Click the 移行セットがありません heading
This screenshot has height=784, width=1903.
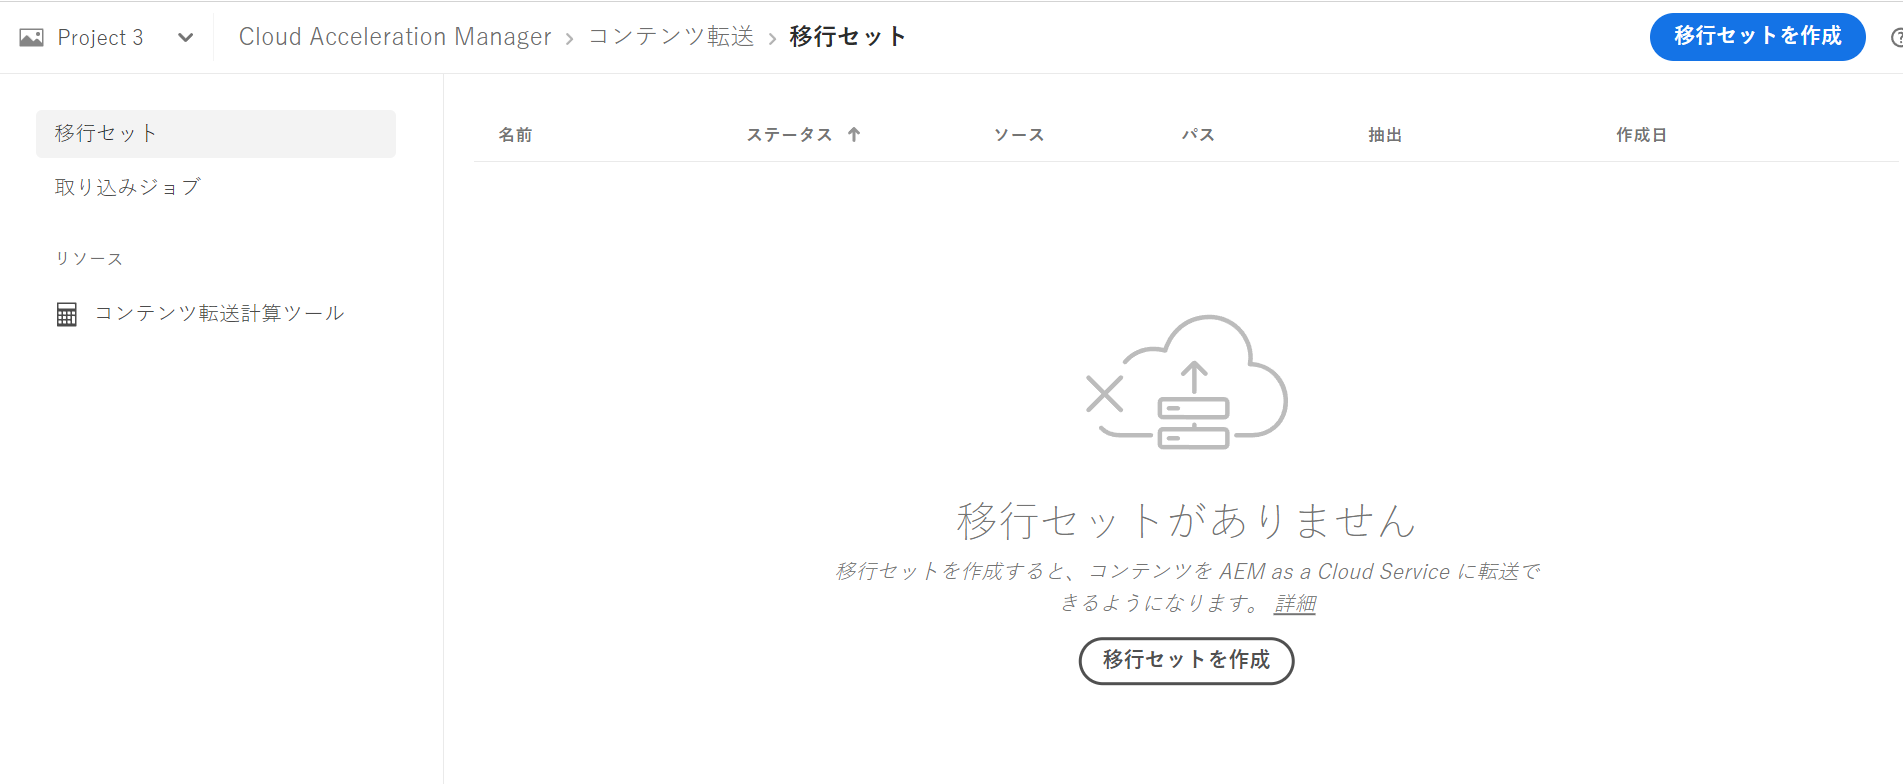click(1187, 521)
